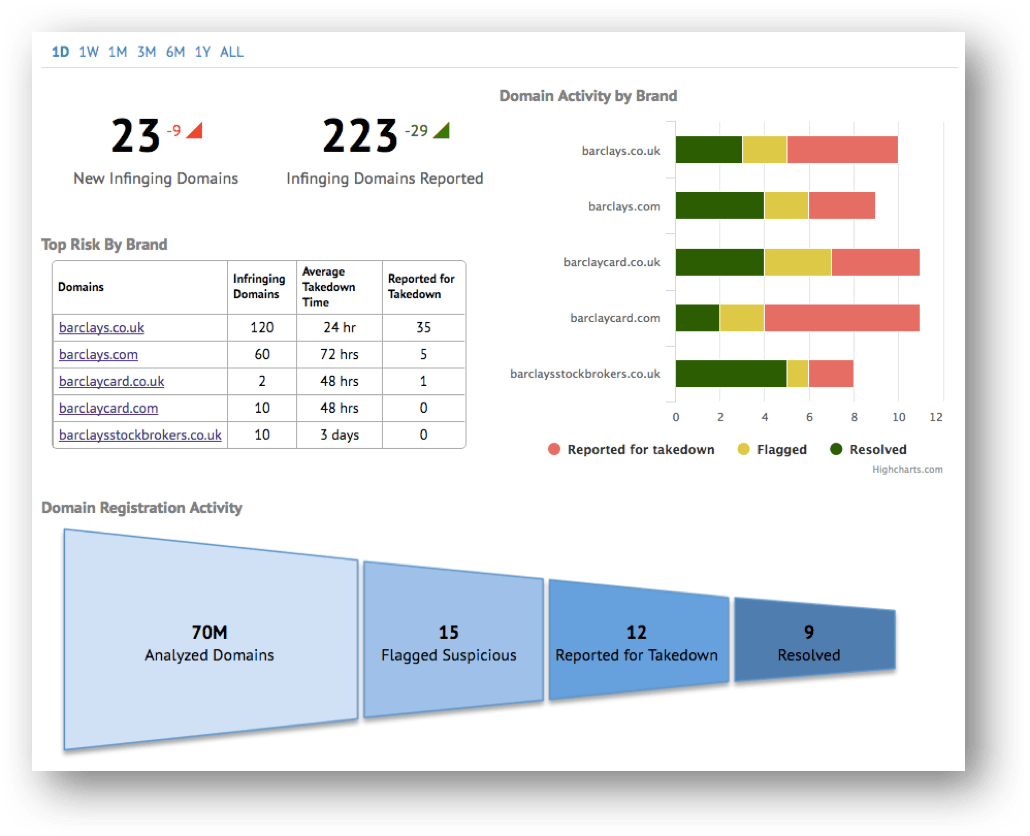1030x836 pixels.
Task: Click the 24 hr takedown time cell
Action: pos(339,327)
